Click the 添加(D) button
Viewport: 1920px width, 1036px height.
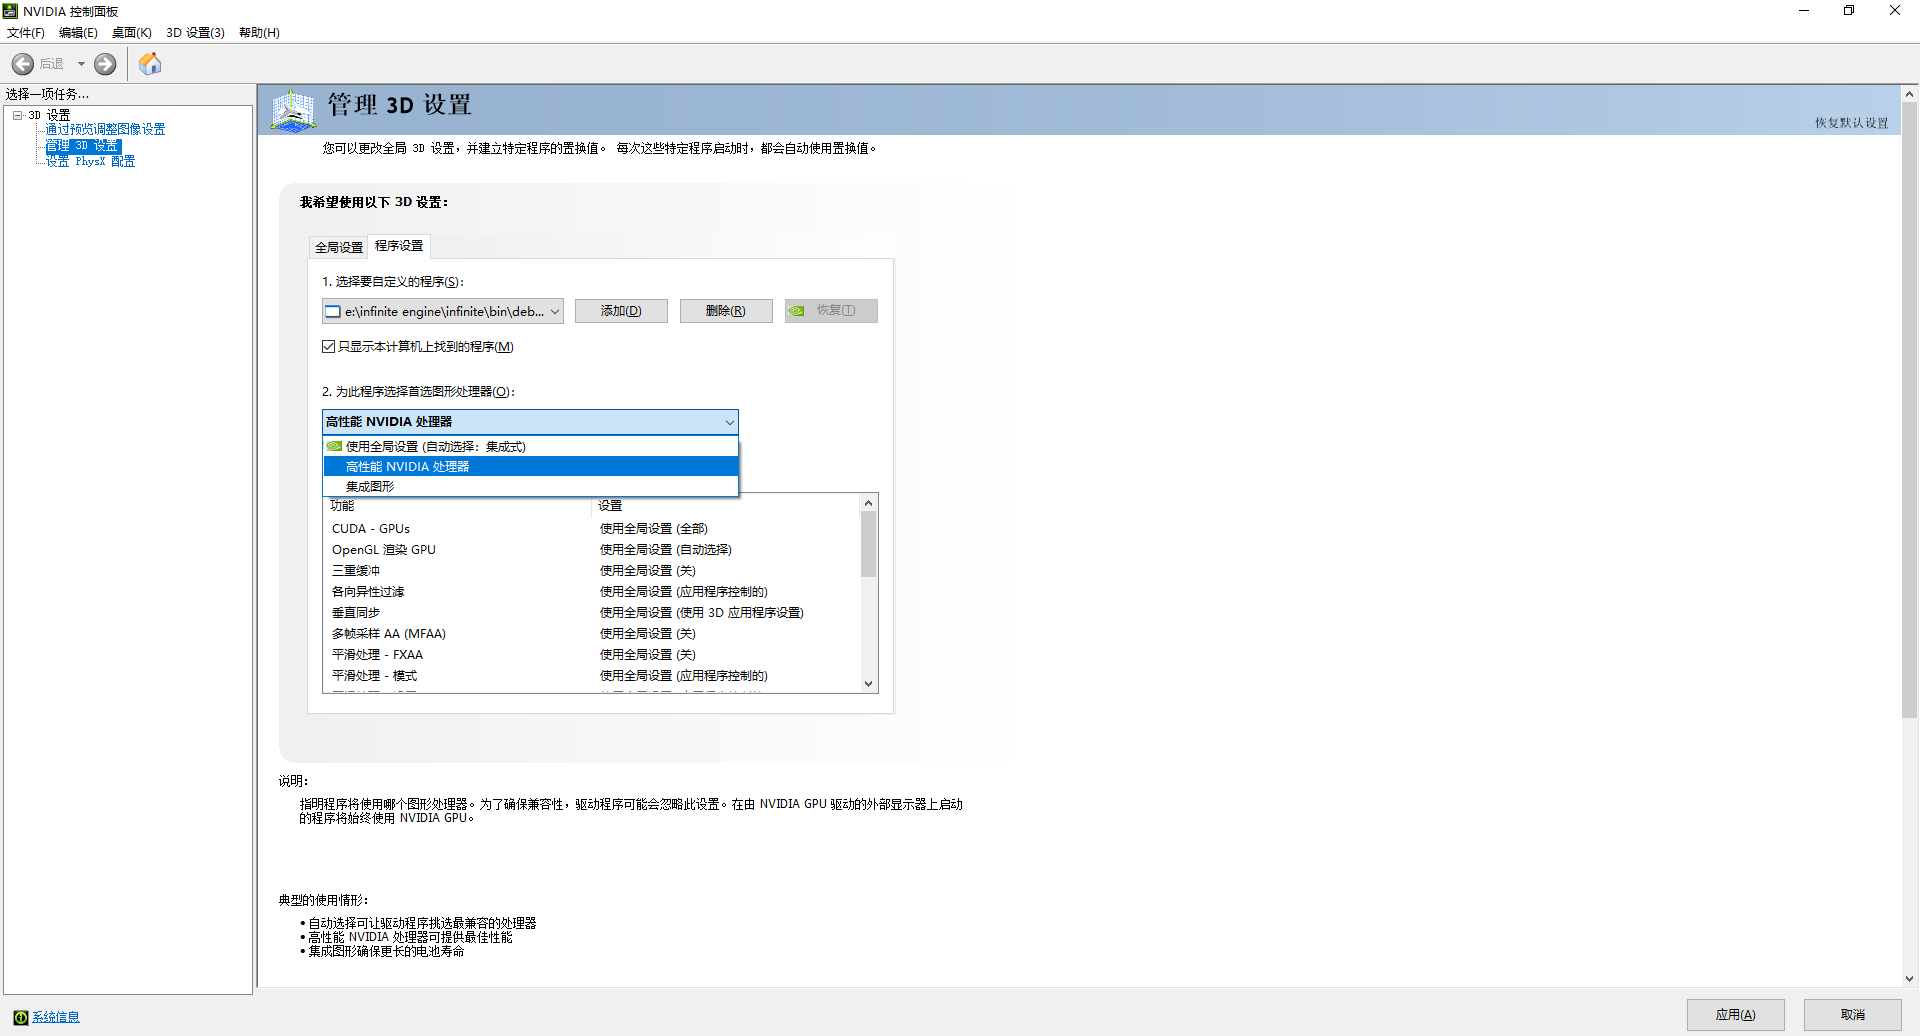621,311
